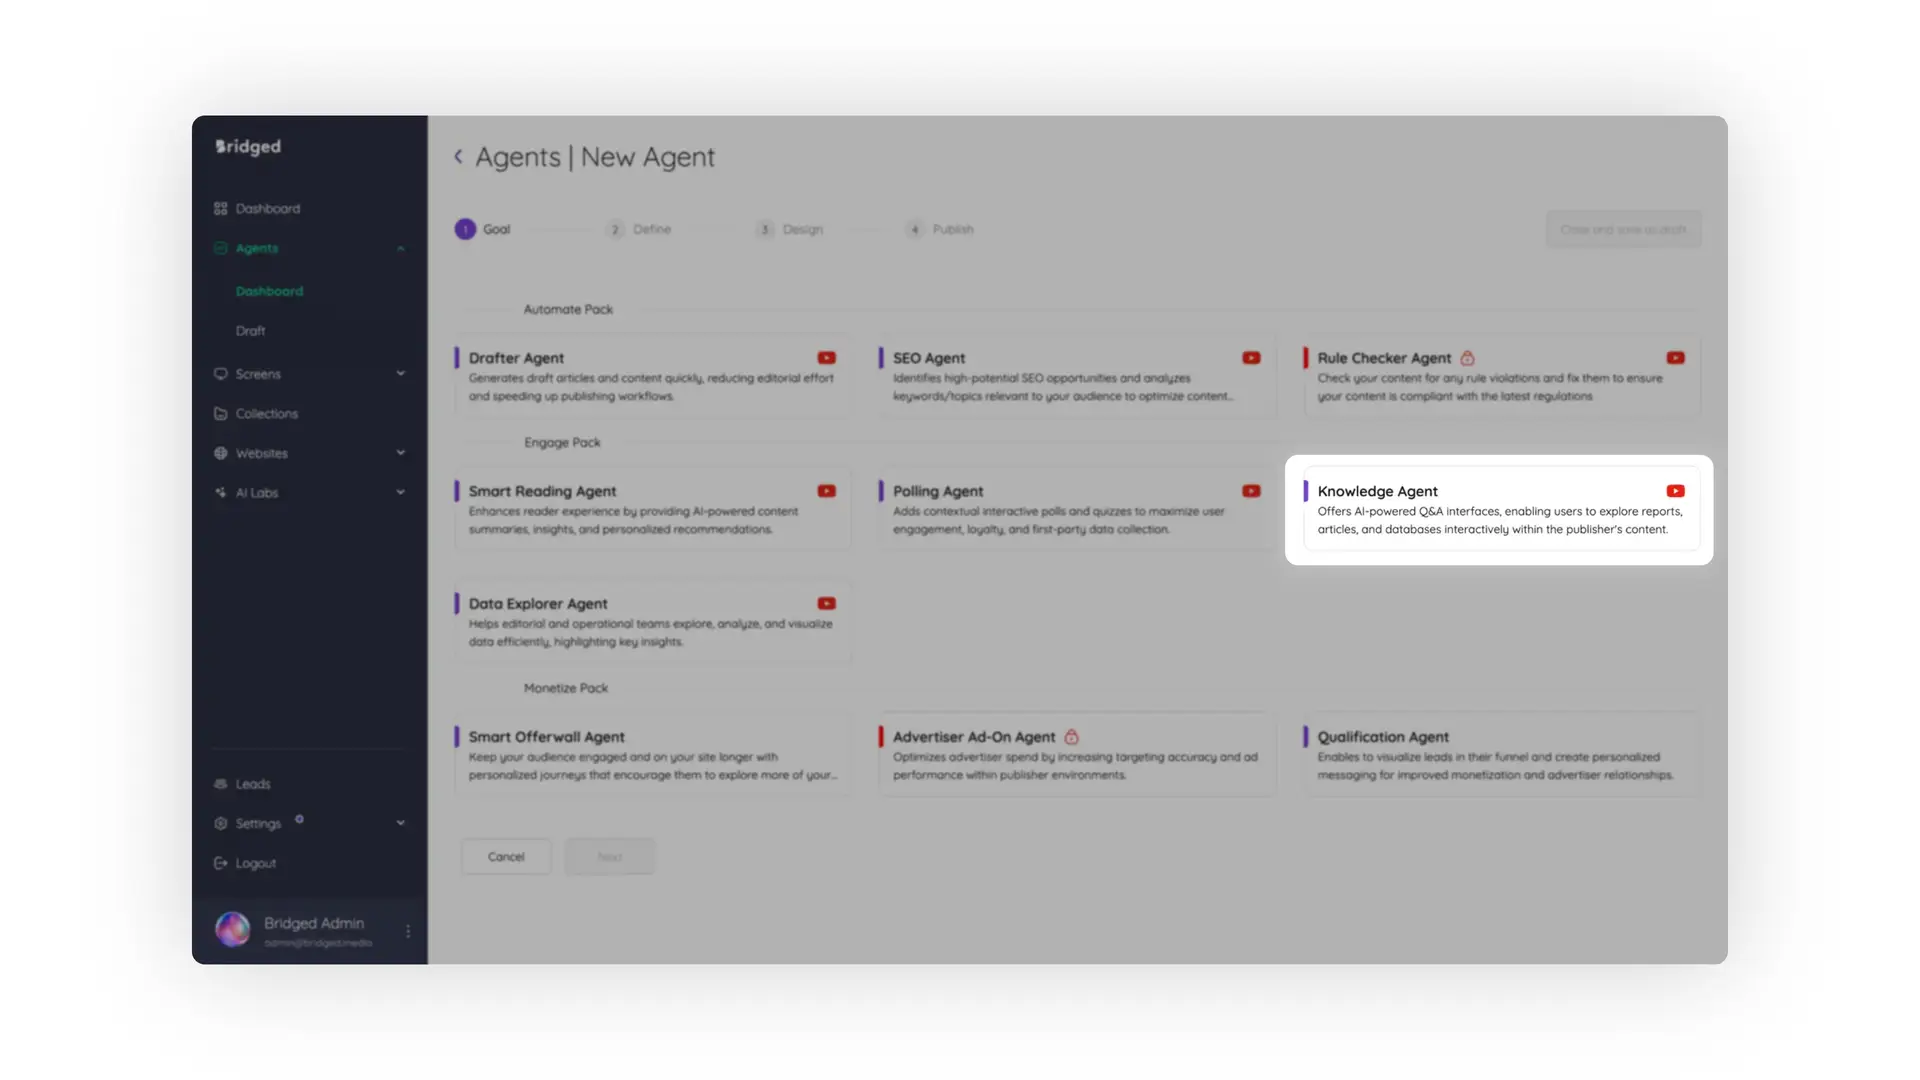Collapse the Agents section in the sidebar
The height and width of the screenshot is (1080, 1920).
pyautogui.click(x=400, y=248)
